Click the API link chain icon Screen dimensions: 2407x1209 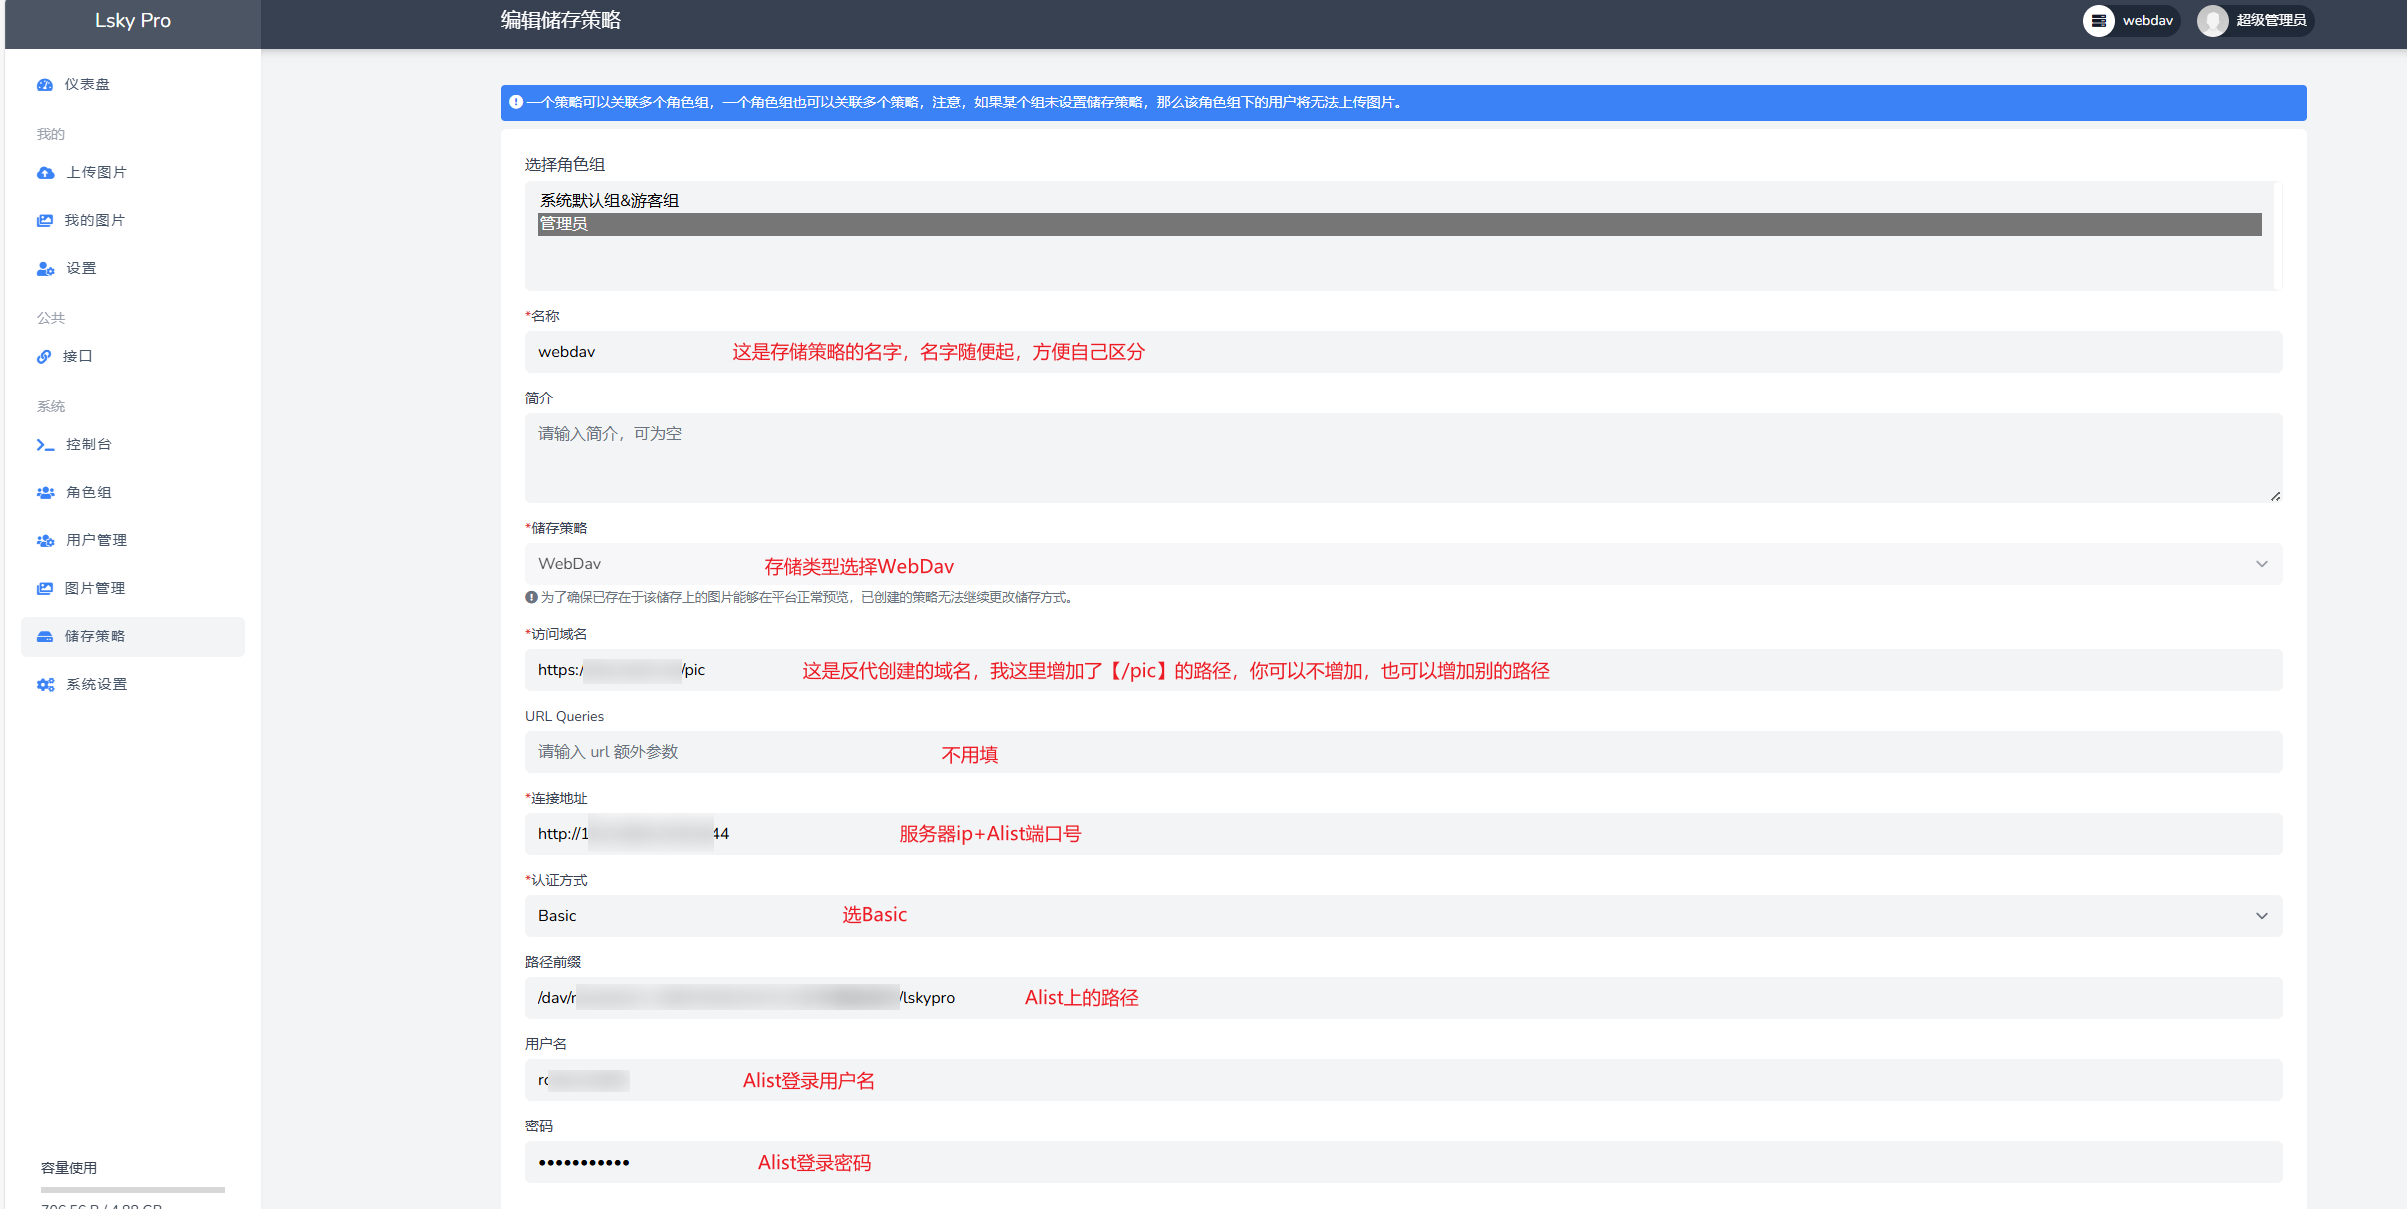tap(44, 357)
